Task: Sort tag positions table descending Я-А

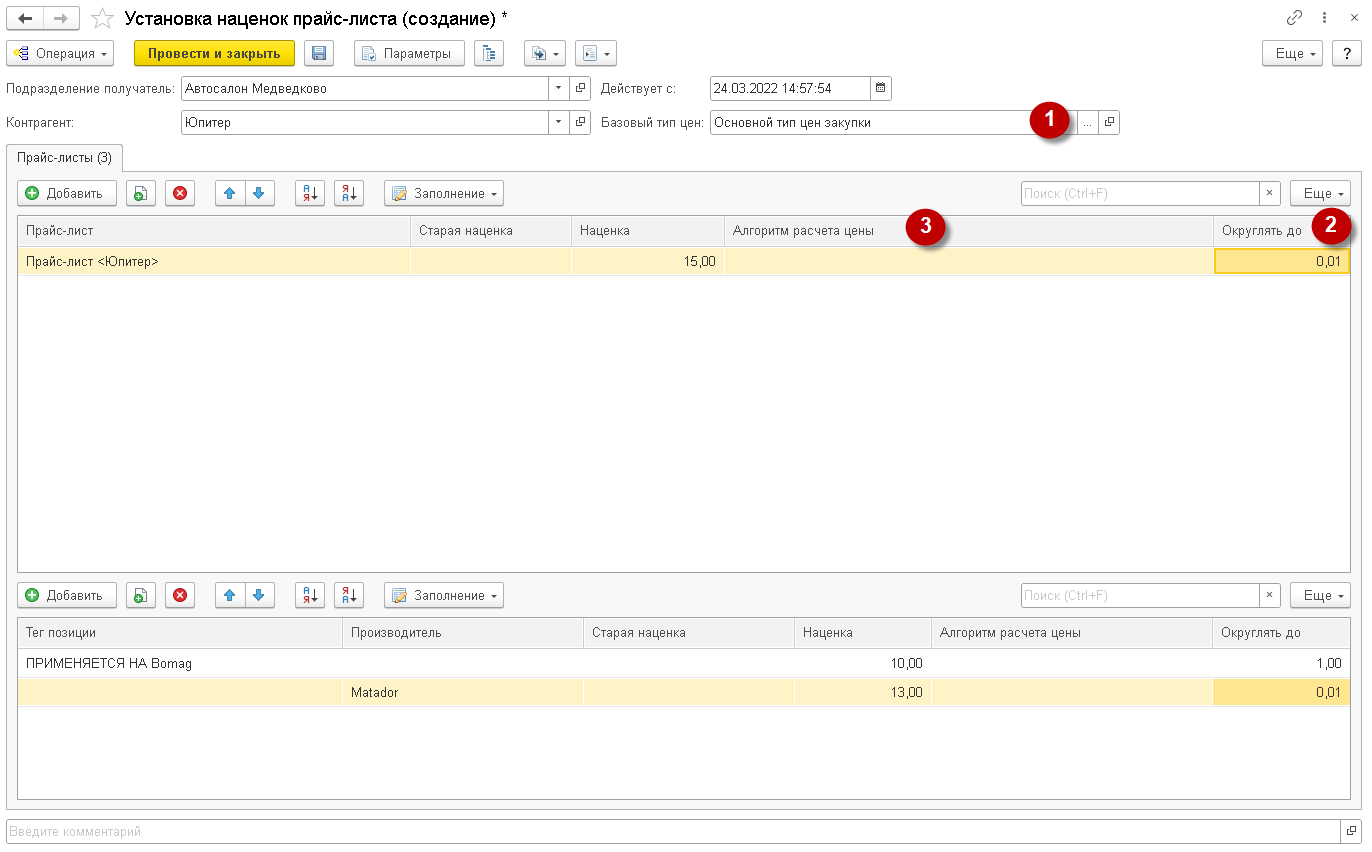Action: [348, 595]
